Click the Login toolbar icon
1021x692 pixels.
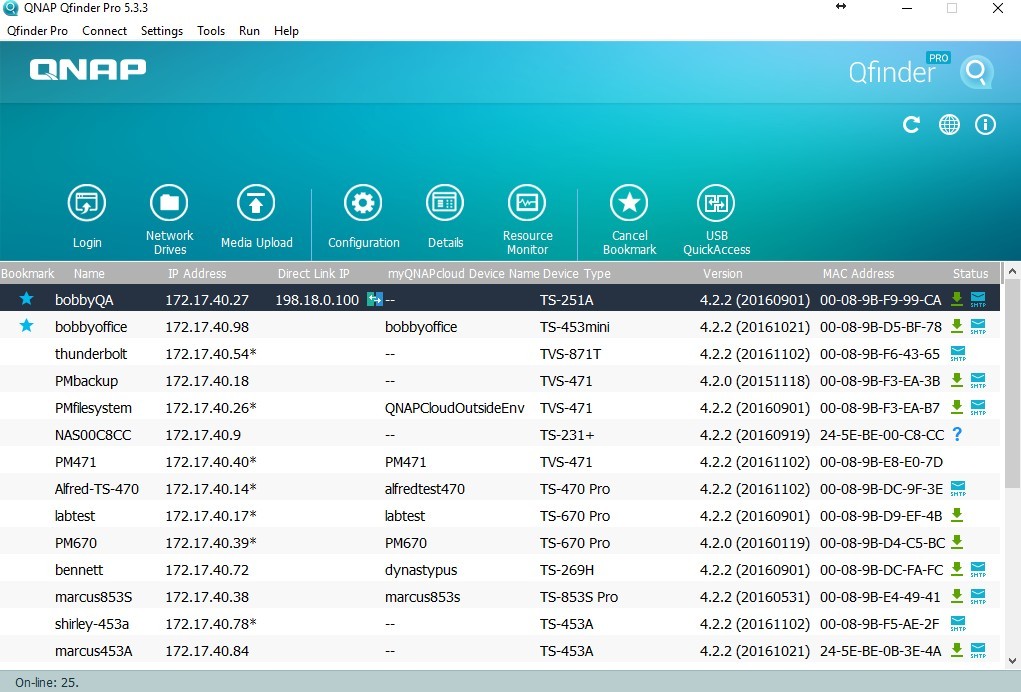[87, 204]
